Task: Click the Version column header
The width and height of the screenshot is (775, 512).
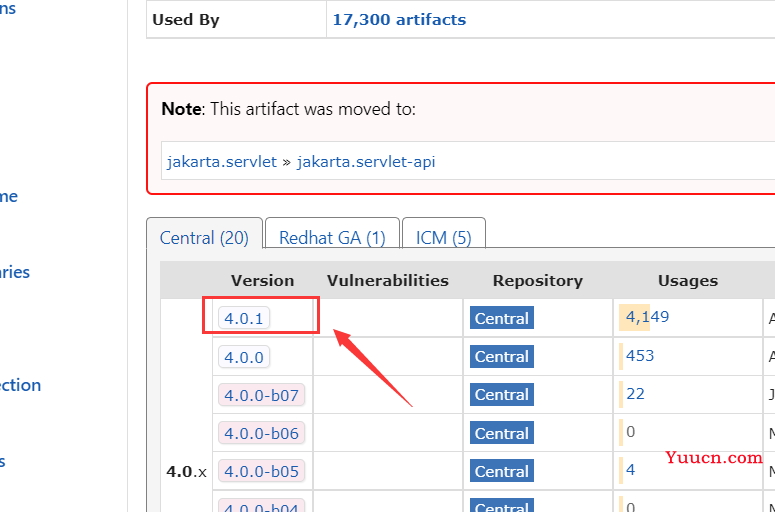Action: (x=262, y=281)
